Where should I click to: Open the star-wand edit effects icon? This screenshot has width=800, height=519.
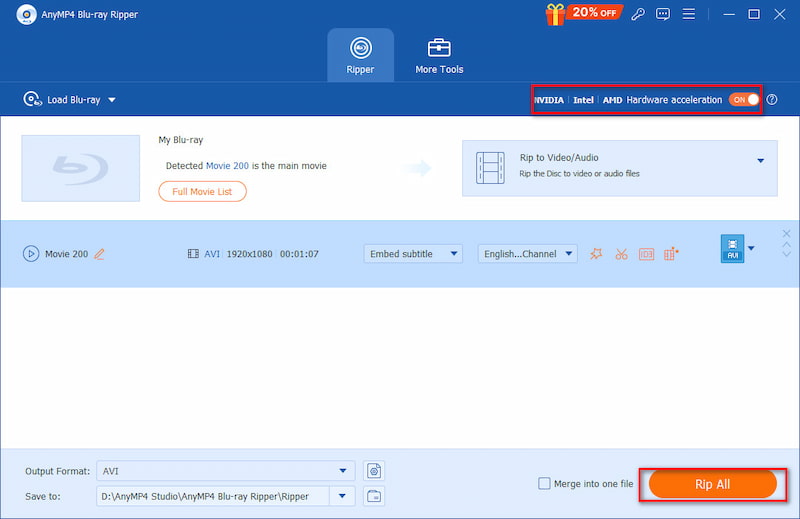click(596, 254)
